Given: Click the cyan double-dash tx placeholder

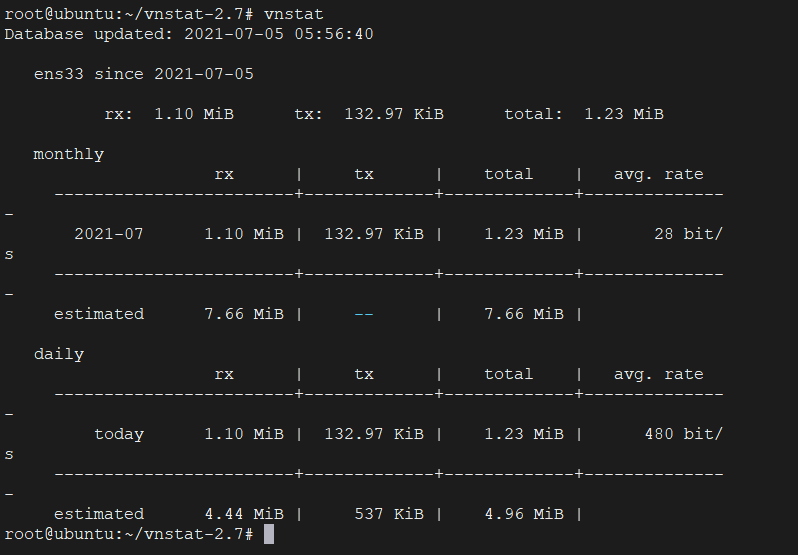Looking at the screenshot, I should (364, 314).
